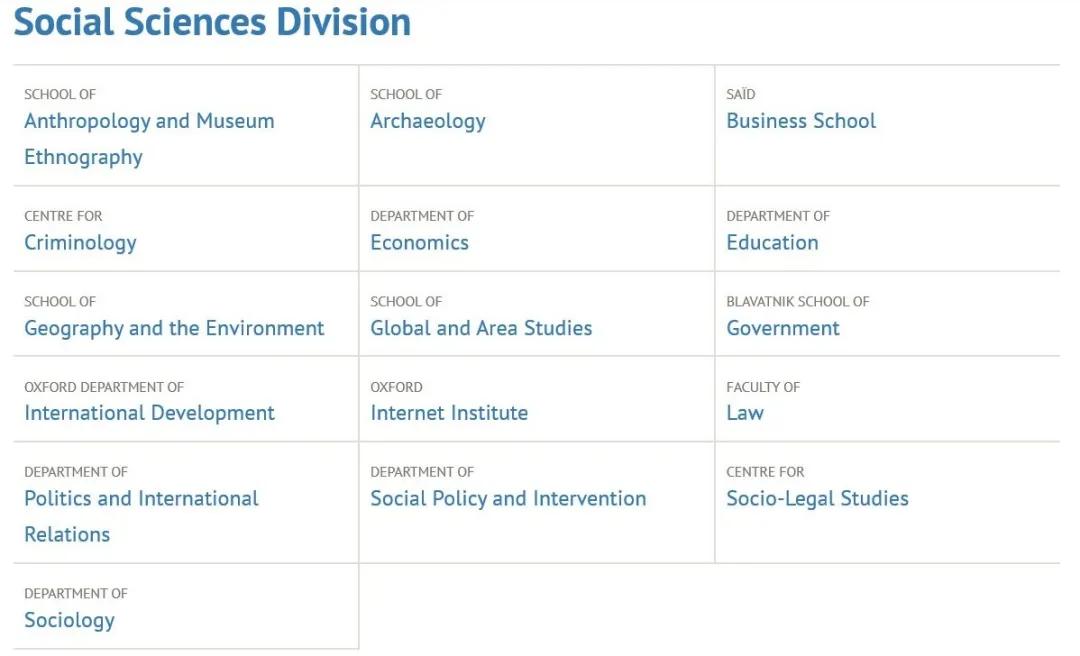Click Social Policy and Intervention

(x=508, y=499)
